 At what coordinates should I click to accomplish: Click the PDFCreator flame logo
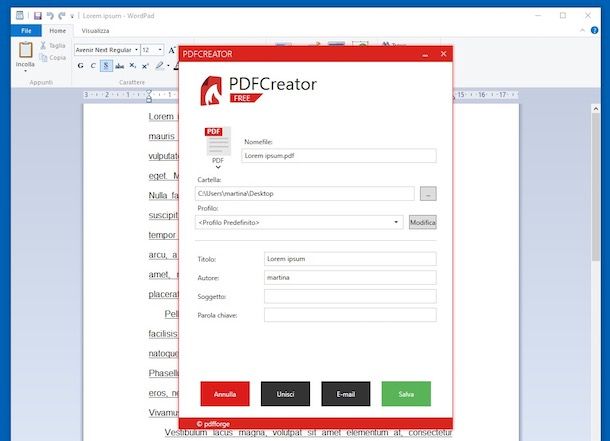[211, 91]
